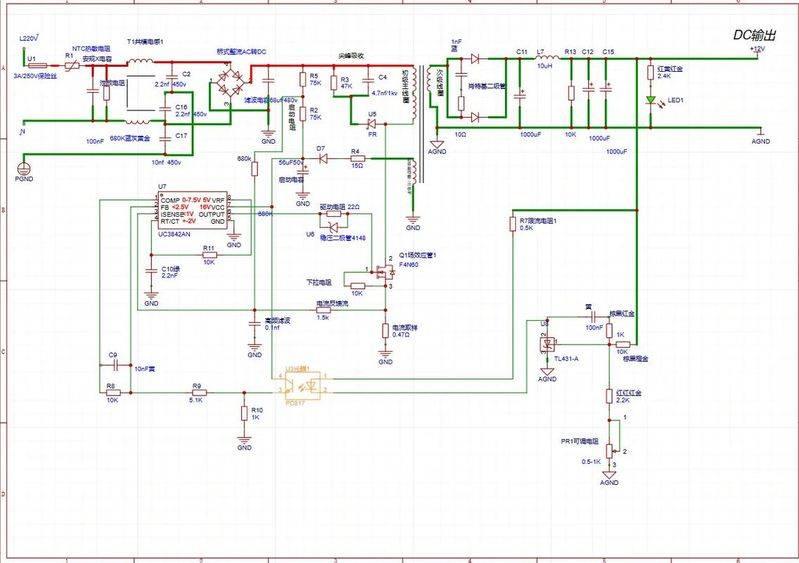The width and height of the screenshot is (799, 563).
Task: Click the 'LED1' designator text
Action: point(675,100)
